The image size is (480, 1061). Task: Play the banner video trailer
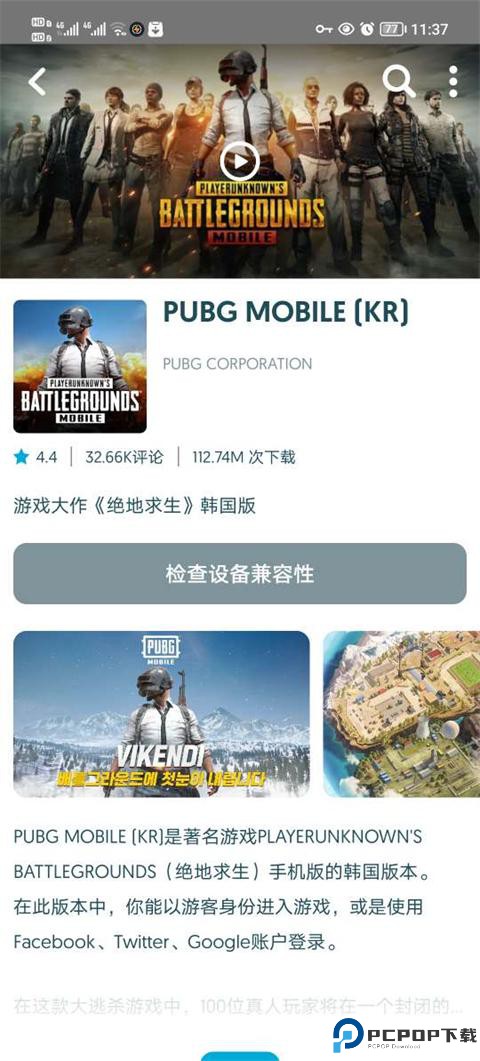click(240, 162)
